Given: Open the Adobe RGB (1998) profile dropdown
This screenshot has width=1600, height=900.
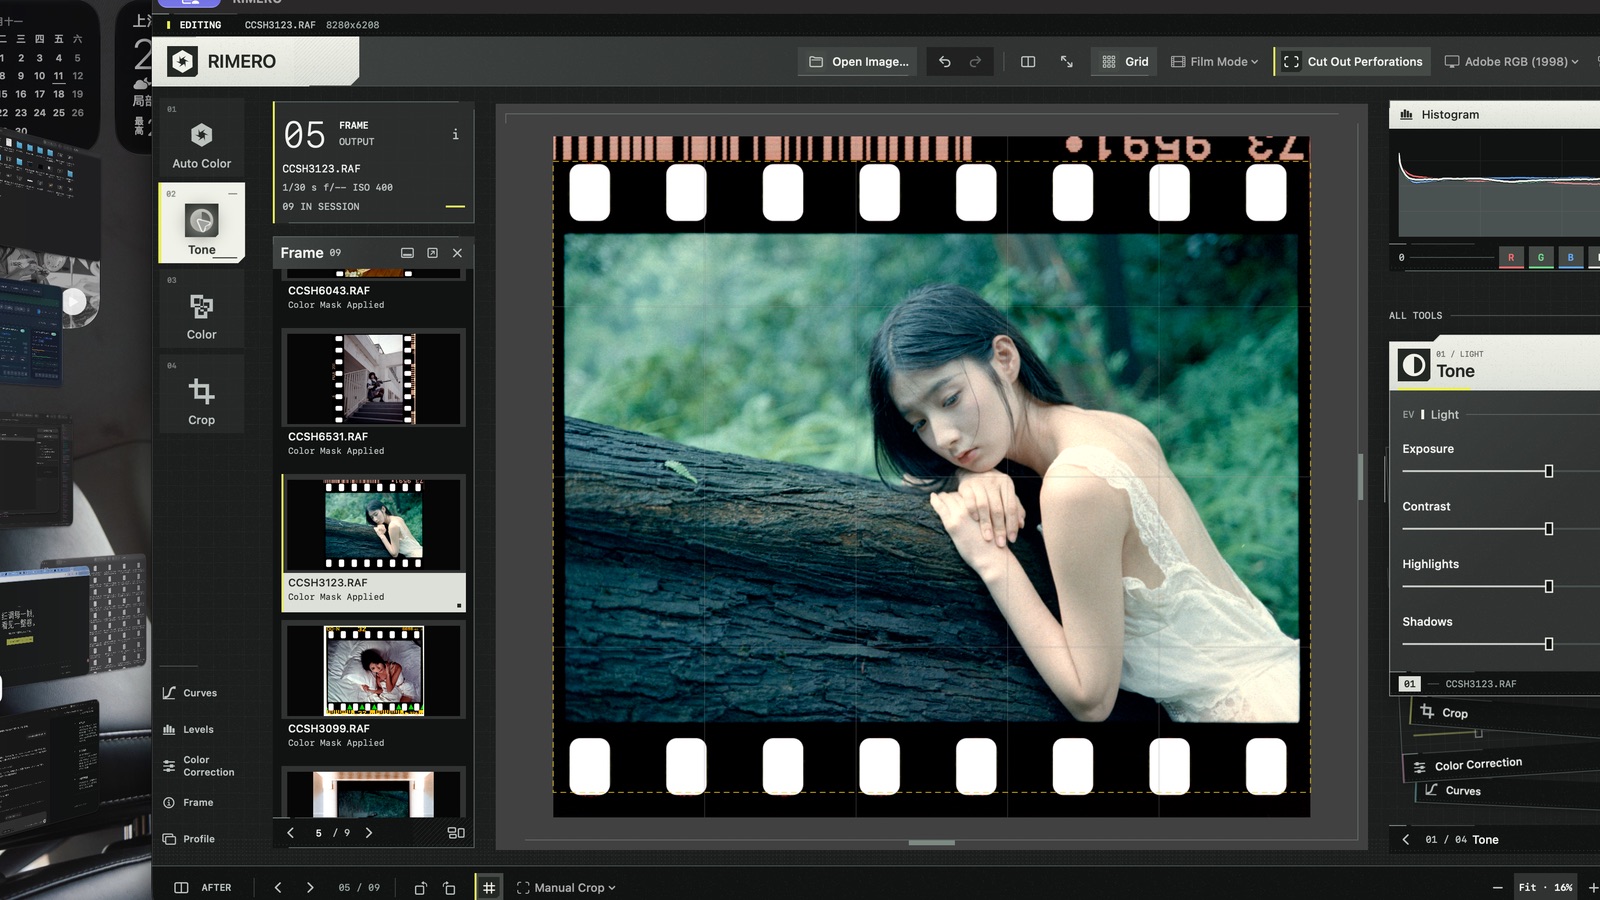Looking at the screenshot, I should [x=1511, y=62].
